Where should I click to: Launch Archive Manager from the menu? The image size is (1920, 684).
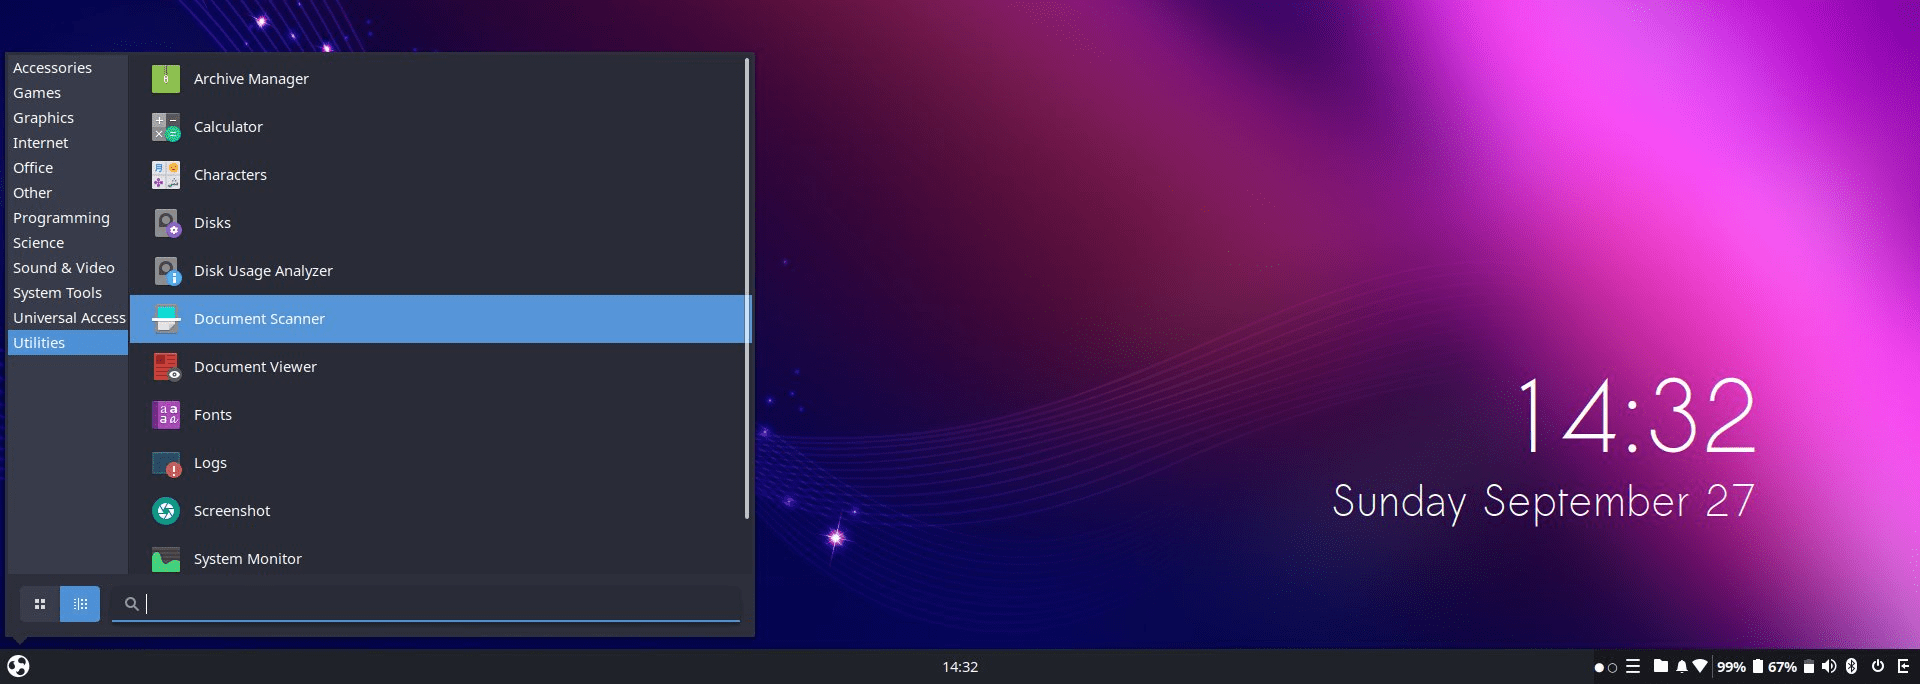coord(250,79)
